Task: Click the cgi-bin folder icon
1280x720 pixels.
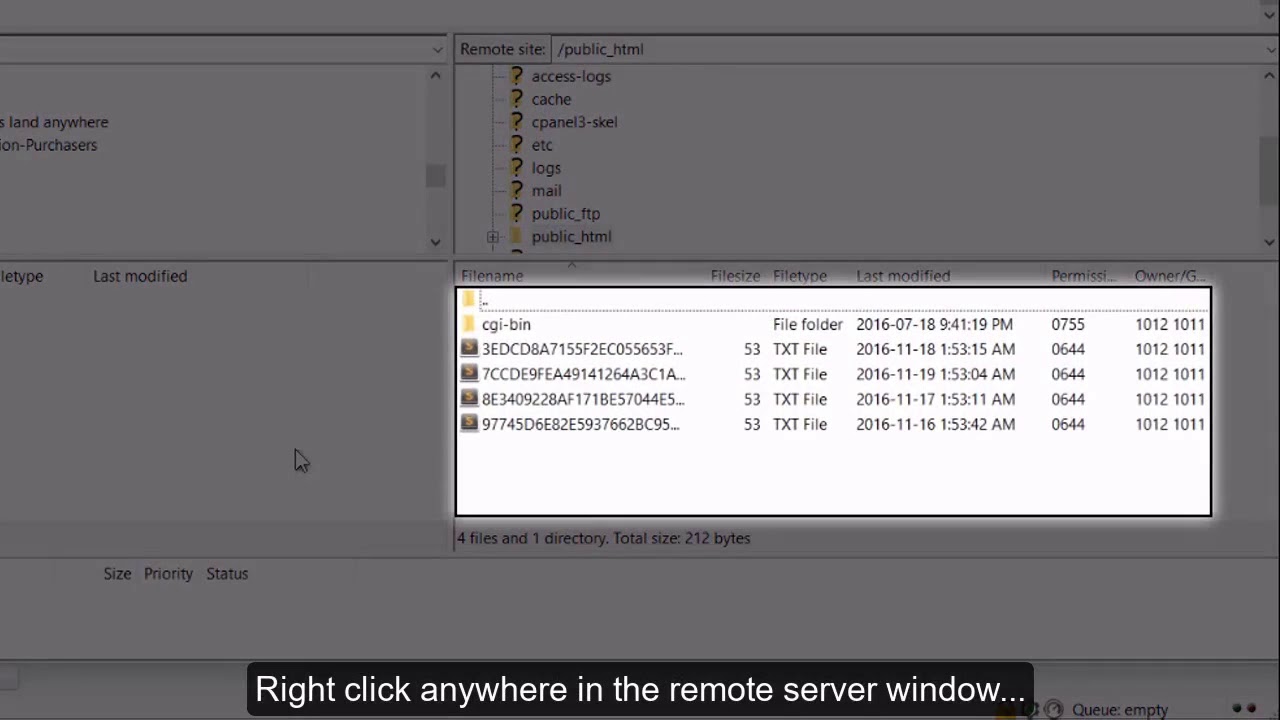Action: [469, 324]
